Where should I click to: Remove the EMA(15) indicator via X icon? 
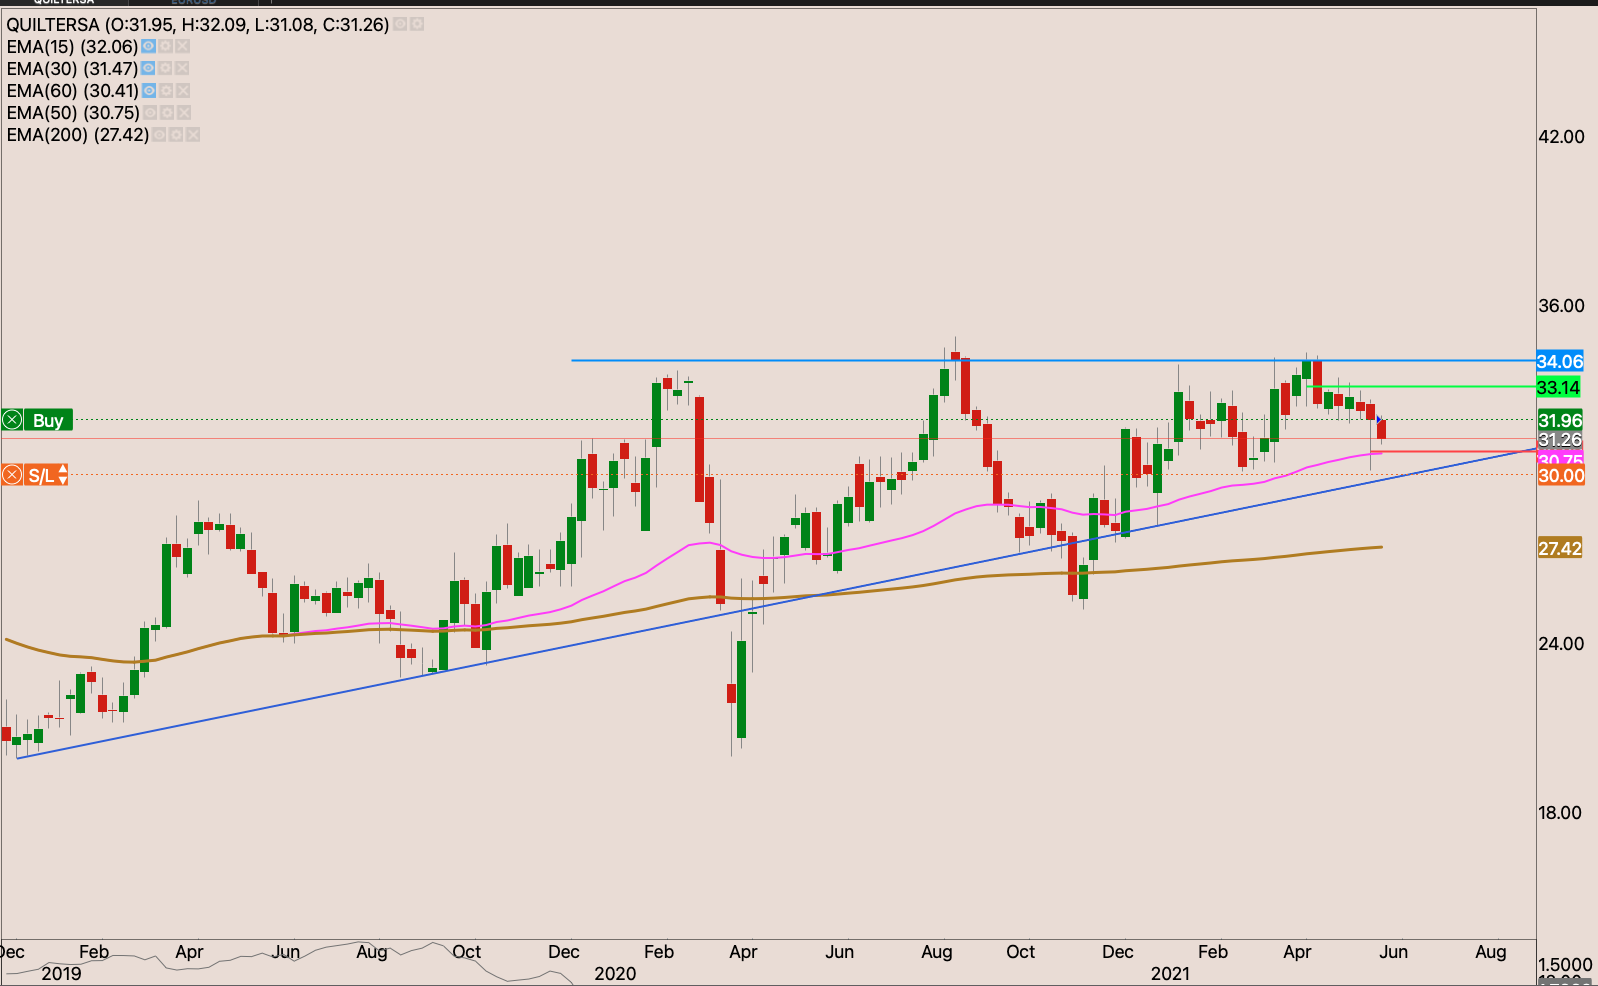[x=182, y=47]
